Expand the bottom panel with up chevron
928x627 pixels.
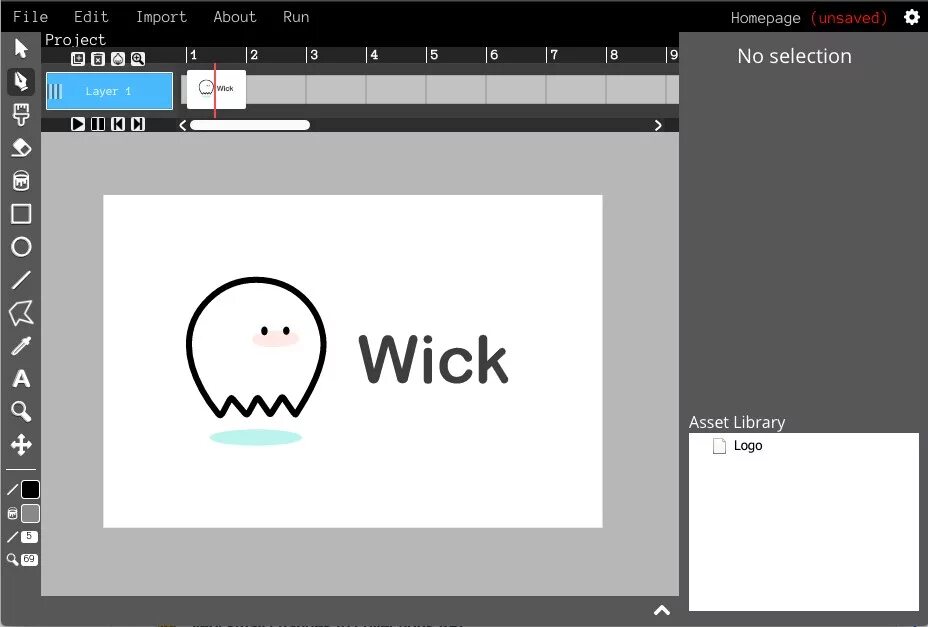[x=662, y=610]
